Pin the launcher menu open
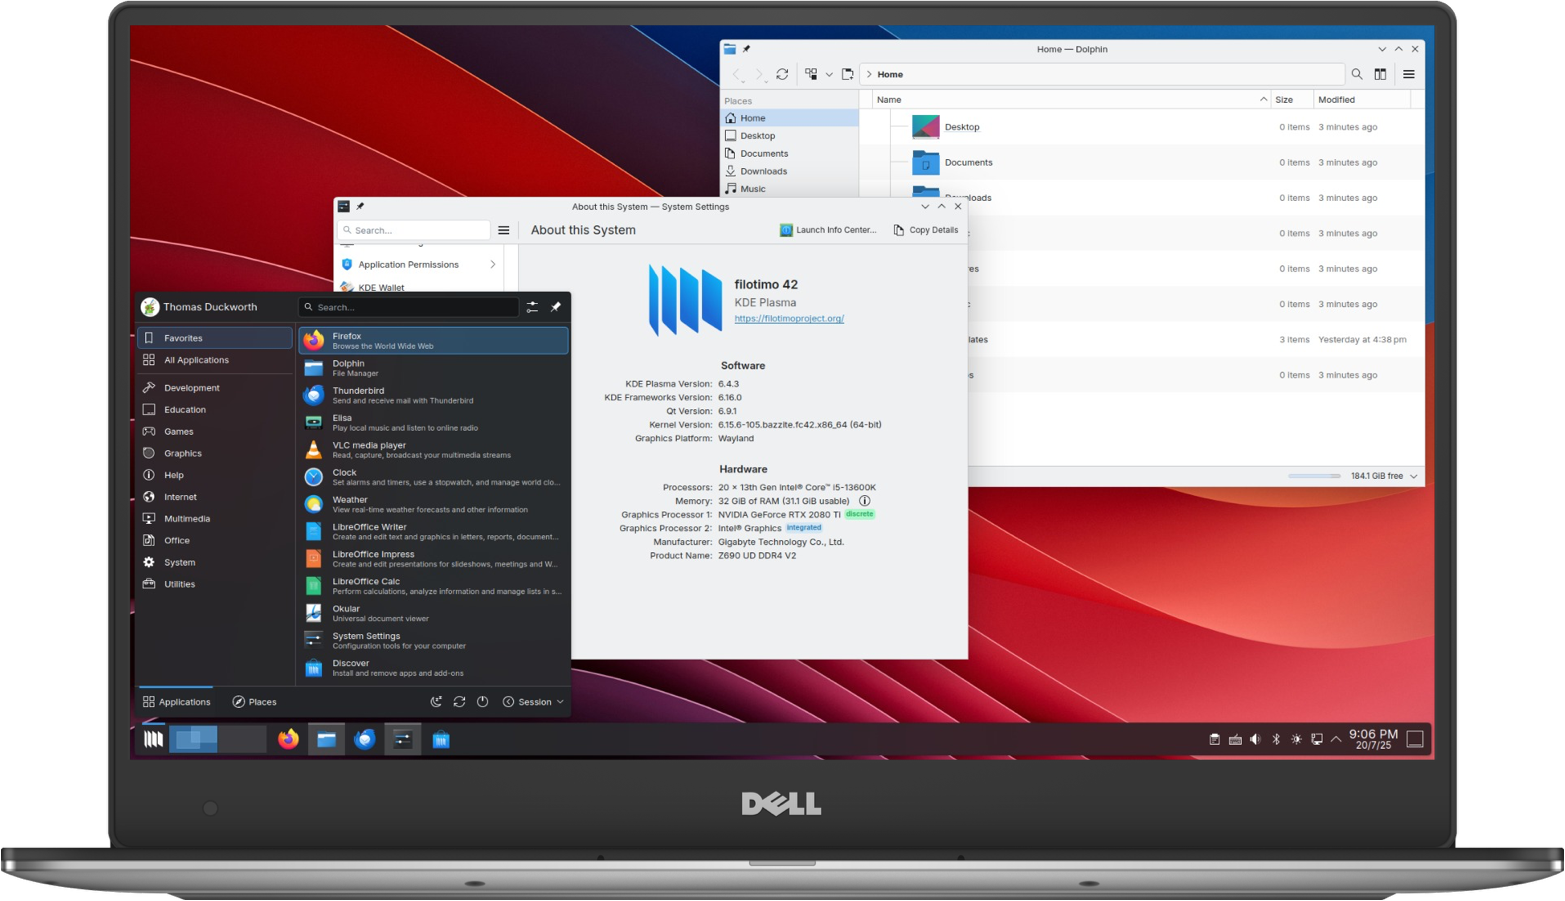This screenshot has width=1565, height=901. (556, 307)
